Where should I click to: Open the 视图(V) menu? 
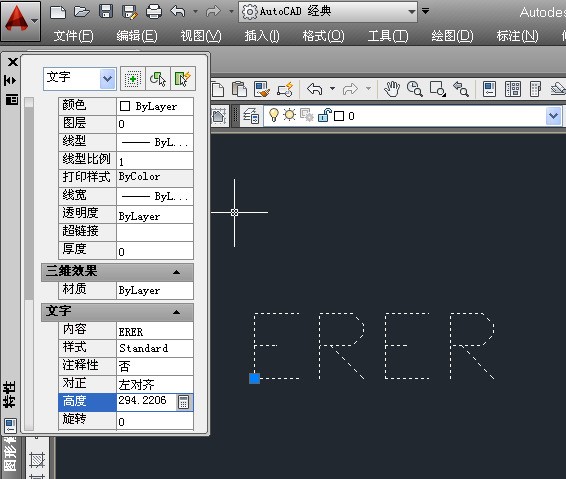[x=201, y=36]
